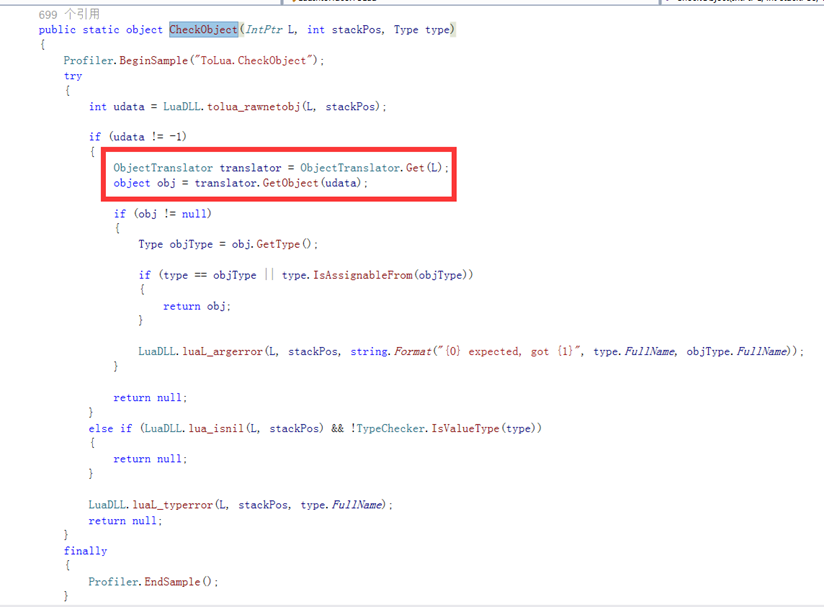Open the 699 个引用 references CodeLens
This screenshot has width=824, height=607.
pos(68,14)
